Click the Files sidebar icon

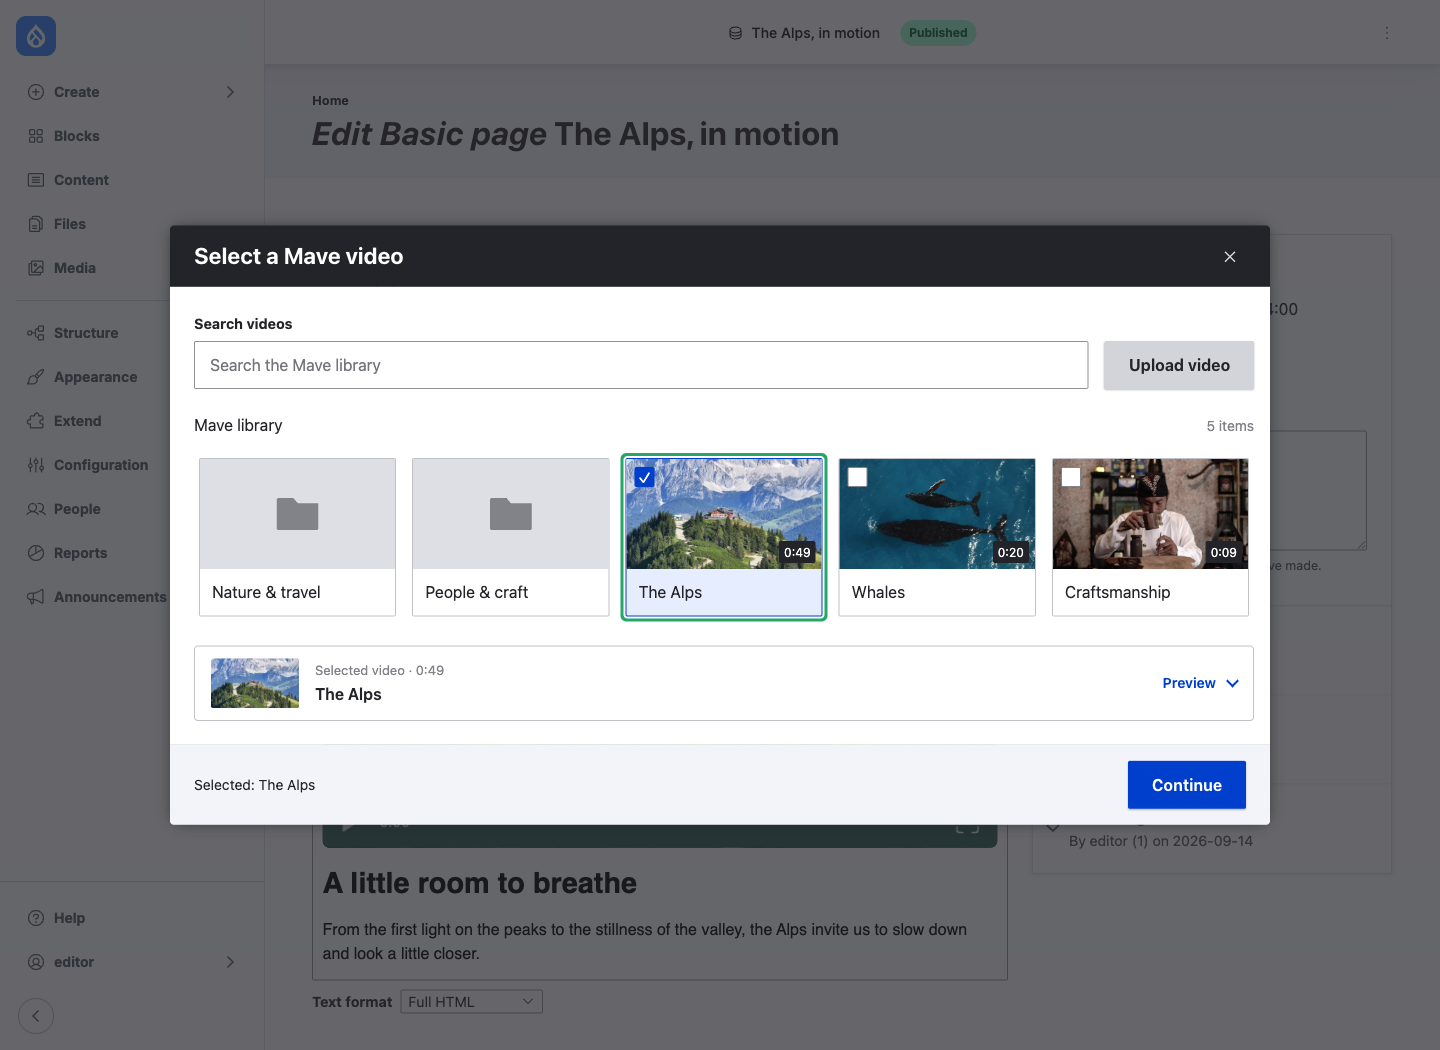point(36,224)
